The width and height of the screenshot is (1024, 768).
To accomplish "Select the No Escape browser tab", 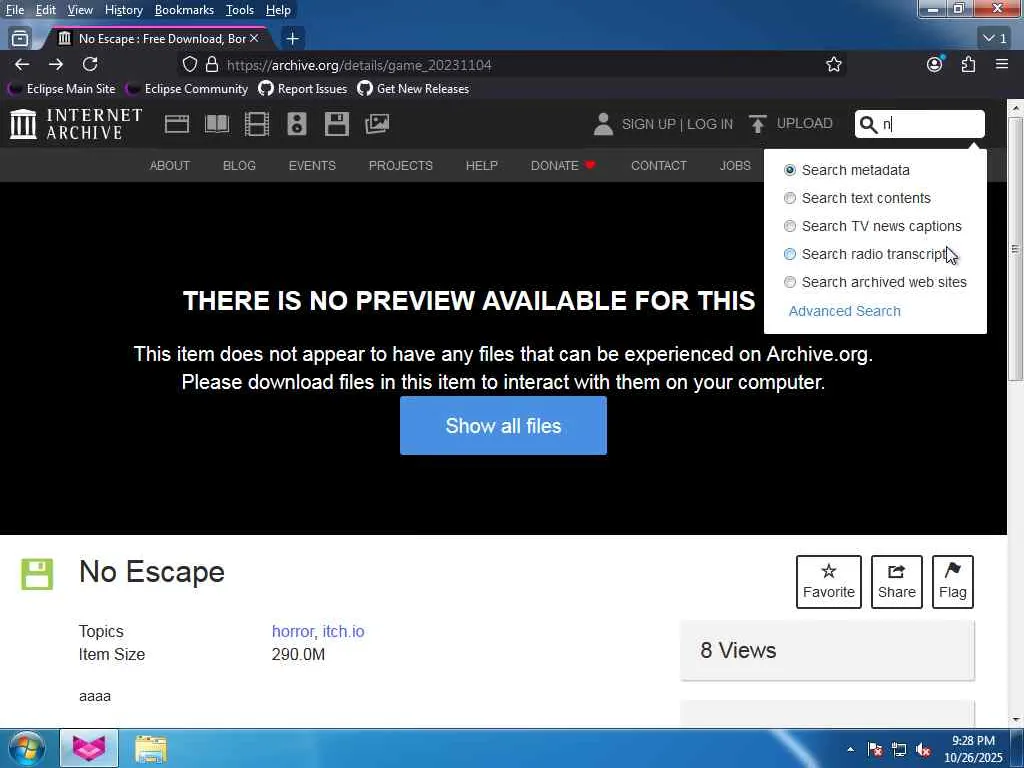I will pos(157,39).
